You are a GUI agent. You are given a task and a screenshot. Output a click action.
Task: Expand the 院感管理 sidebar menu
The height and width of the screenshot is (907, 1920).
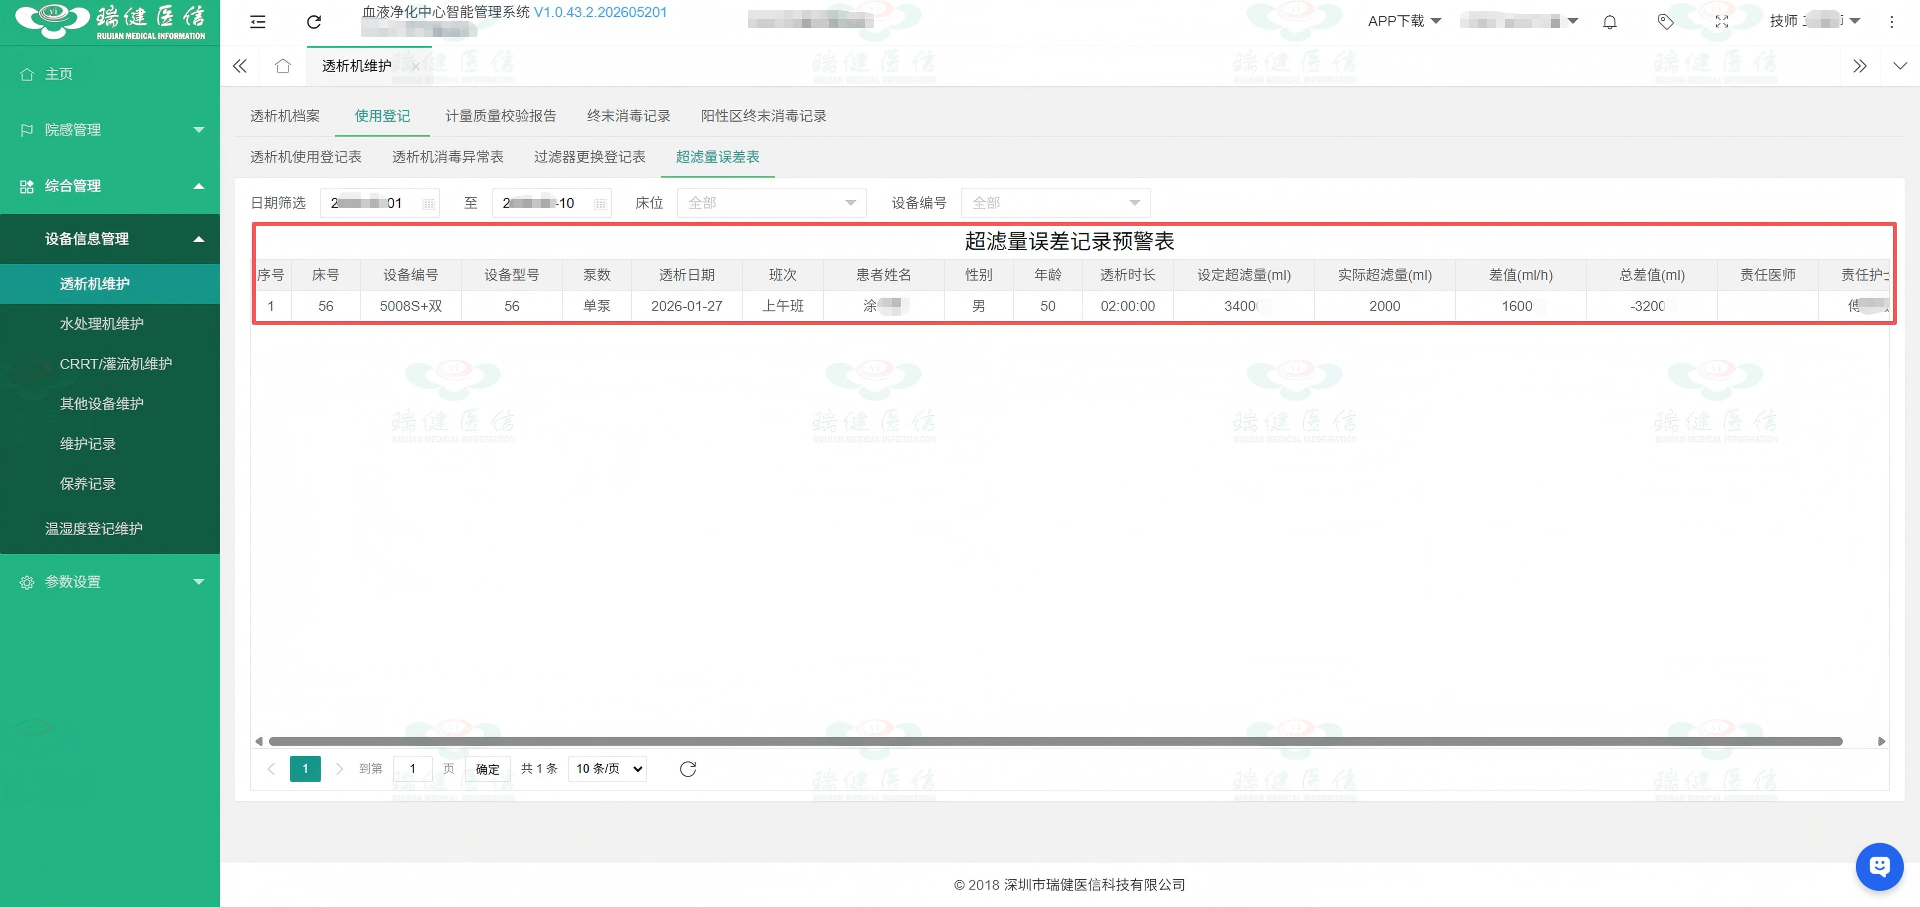[110, 130]
